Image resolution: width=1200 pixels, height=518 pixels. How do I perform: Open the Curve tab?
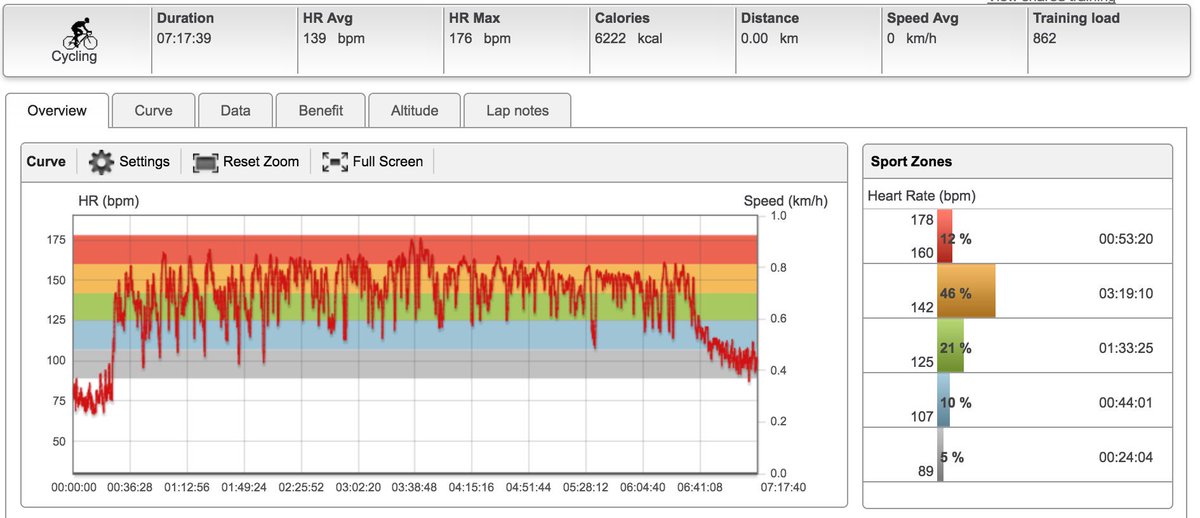pyautogui.click(x=153, y=111)
